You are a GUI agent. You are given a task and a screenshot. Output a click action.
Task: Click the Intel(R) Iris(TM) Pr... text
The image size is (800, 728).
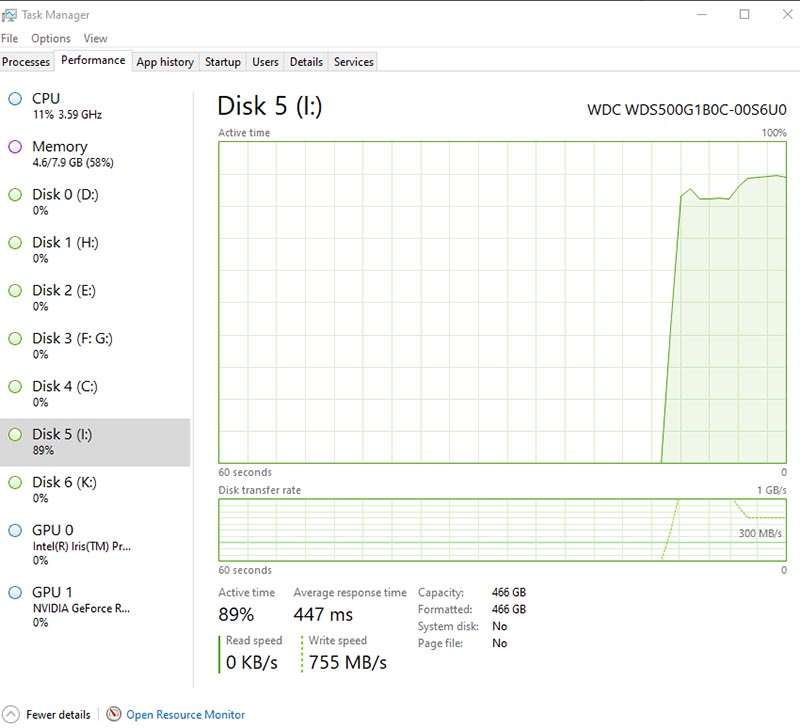click(82, 546)
